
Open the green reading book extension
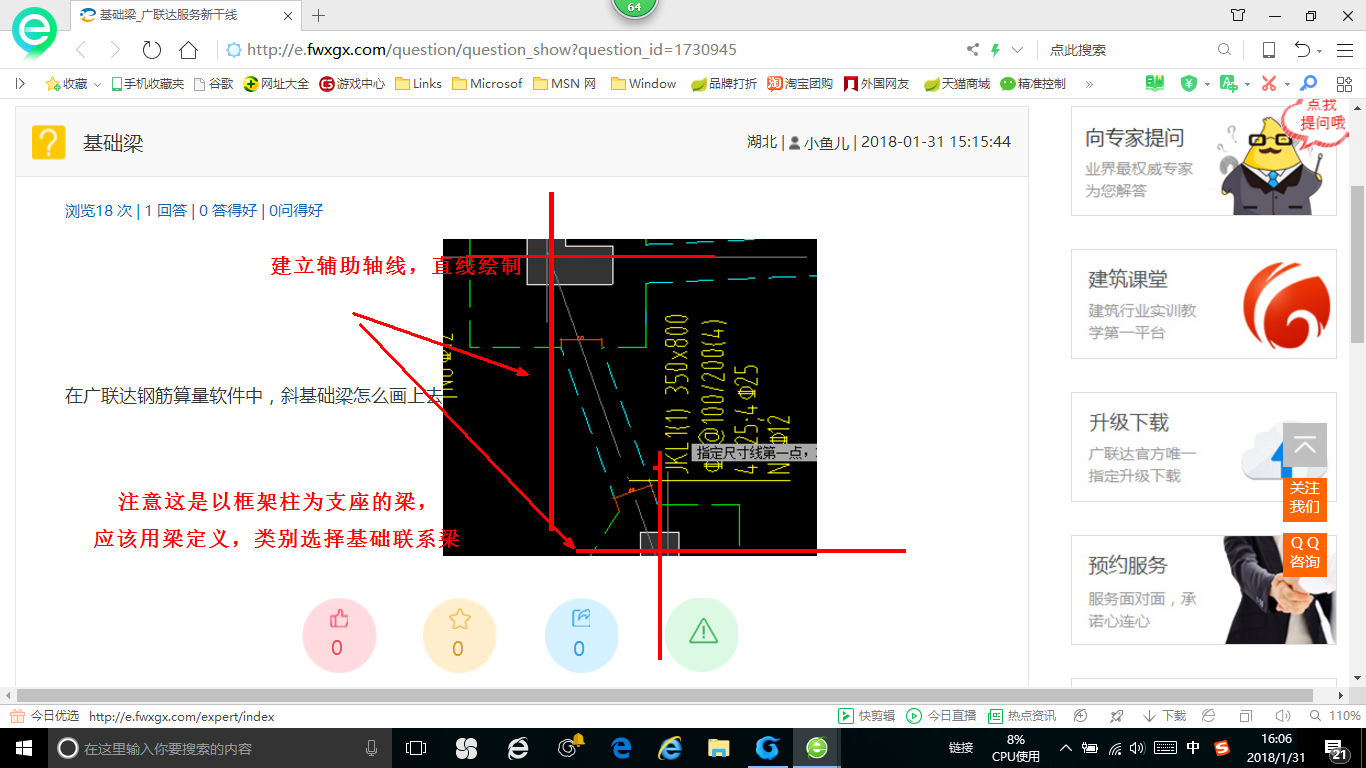coord(1155,84)
